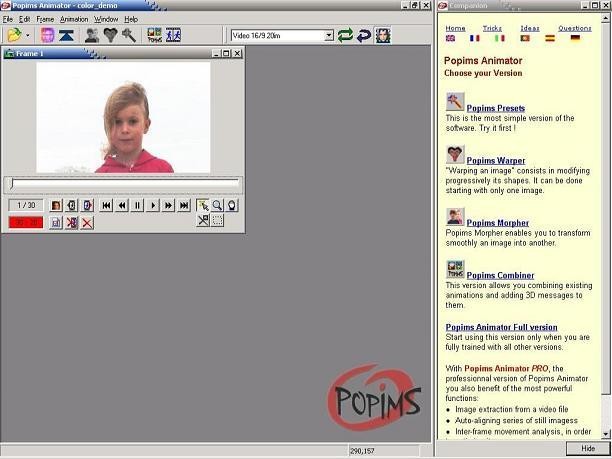Open the Popims Warper link
Screen dimensions: 612x459
[496, 160]
